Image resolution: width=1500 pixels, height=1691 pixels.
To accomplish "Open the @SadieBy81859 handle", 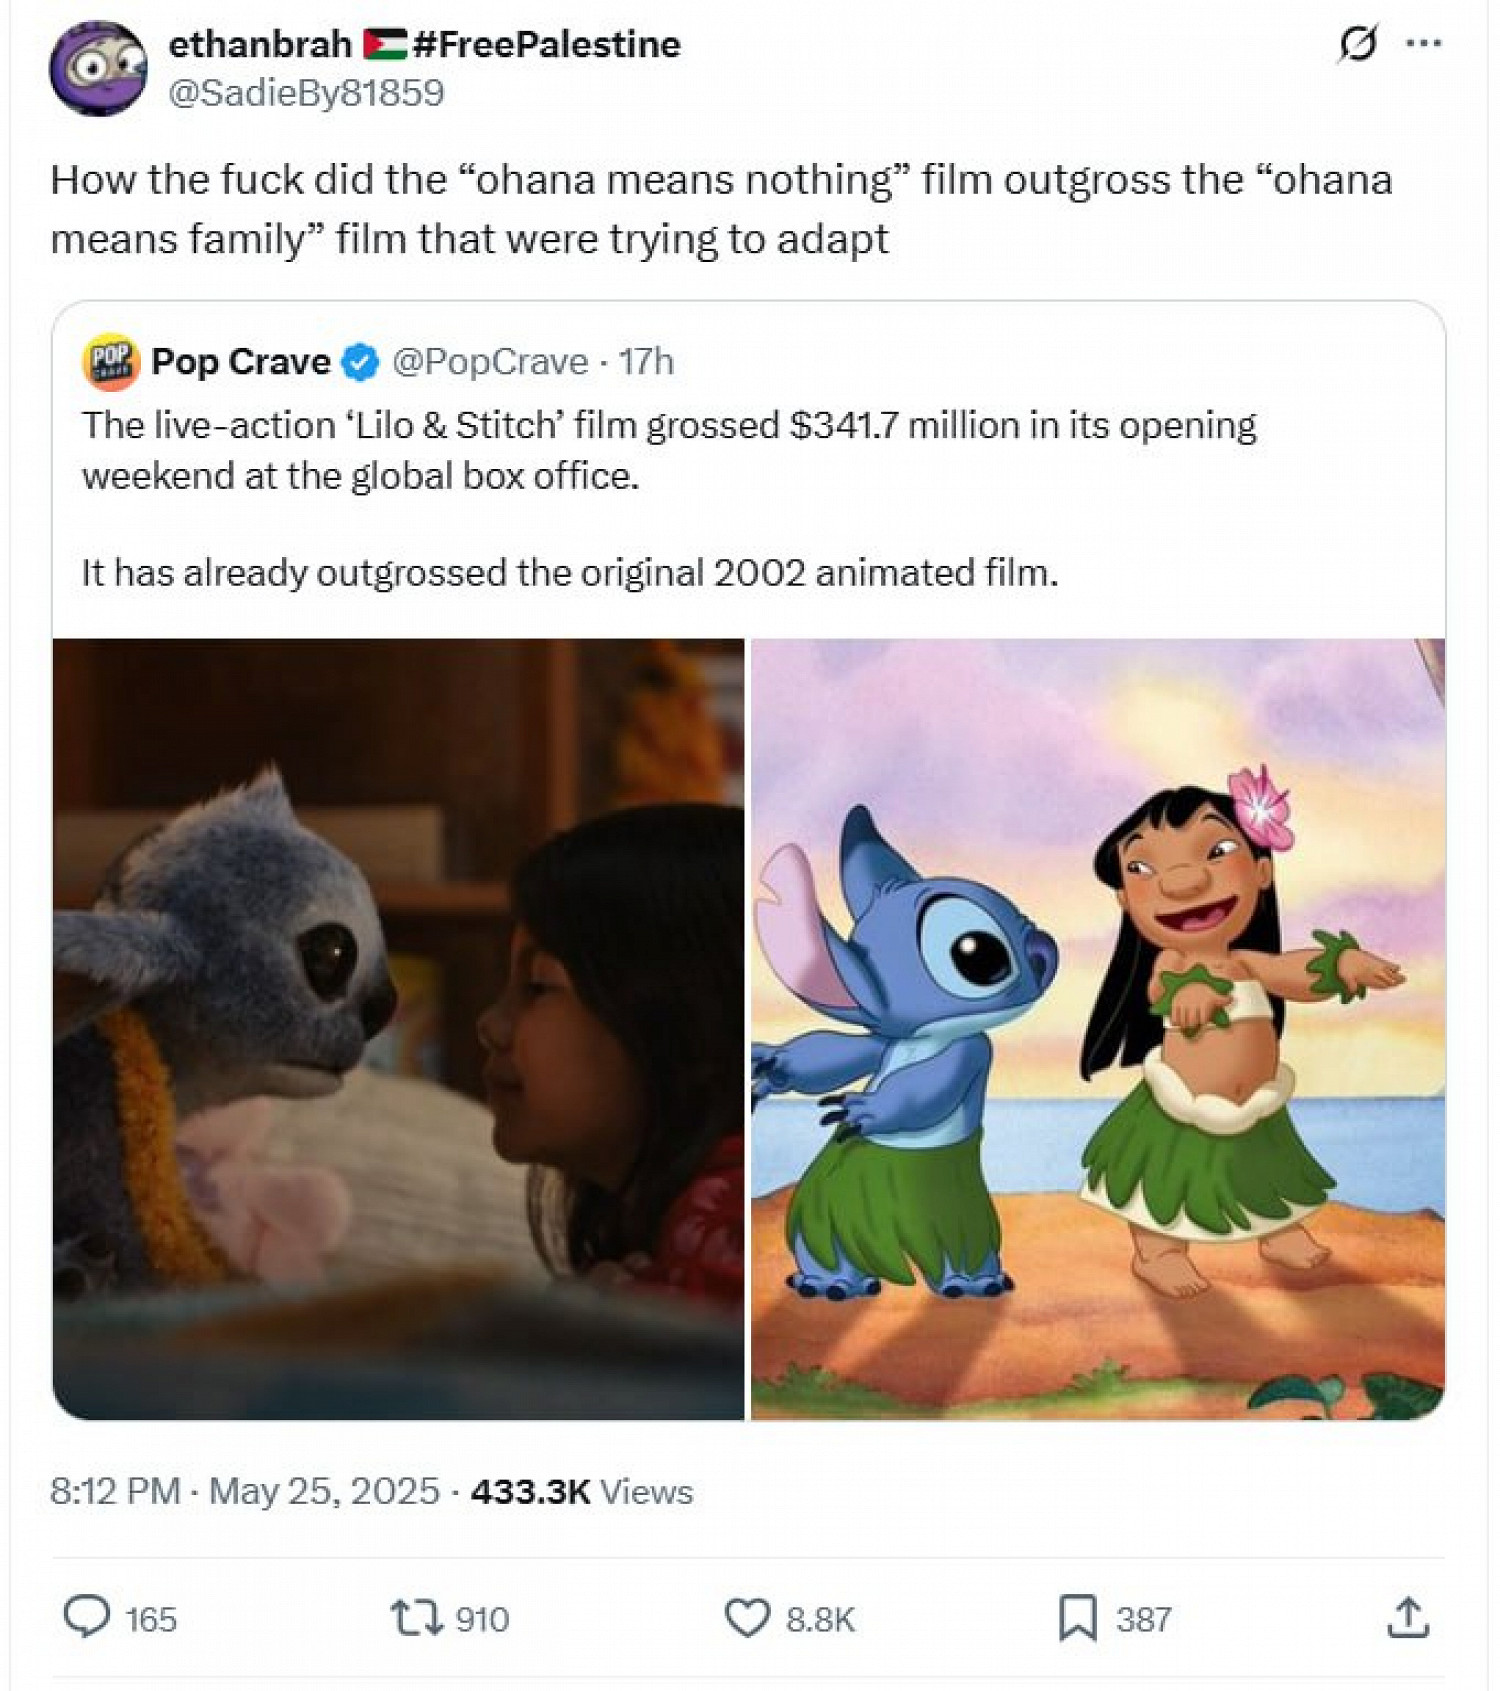I will coord(306,92).
